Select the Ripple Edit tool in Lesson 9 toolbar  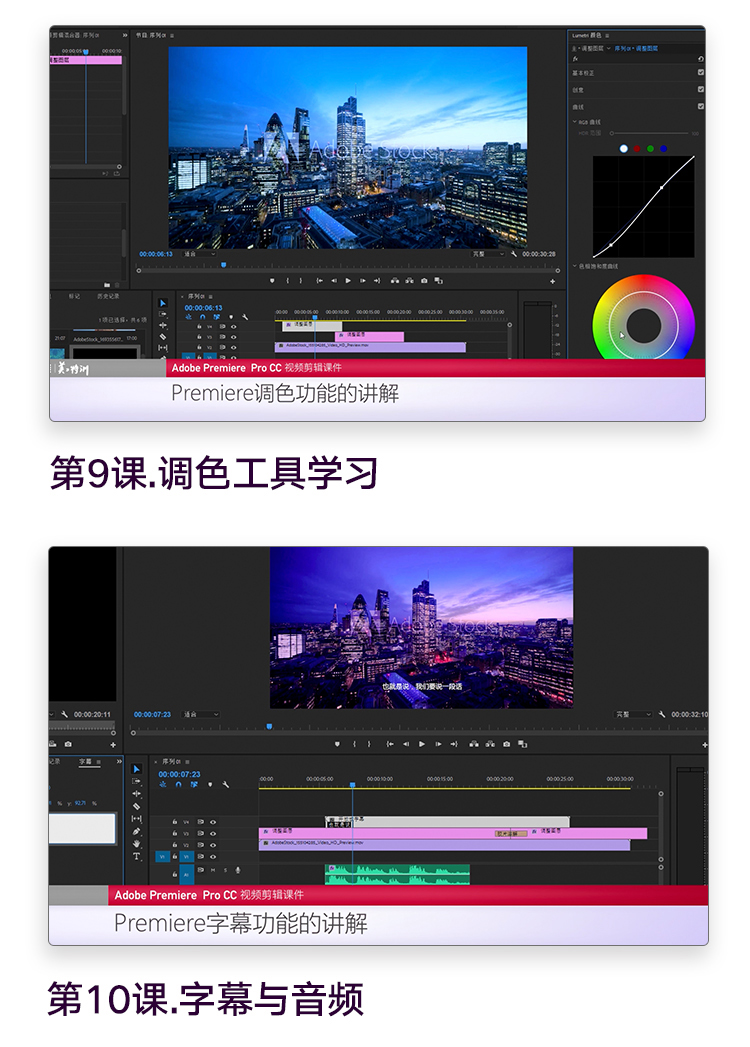point(162,325)
